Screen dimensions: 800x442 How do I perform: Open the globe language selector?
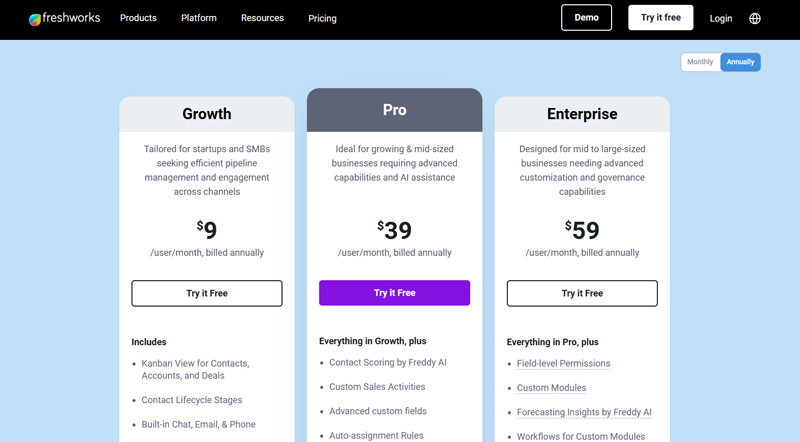point(755,18)
